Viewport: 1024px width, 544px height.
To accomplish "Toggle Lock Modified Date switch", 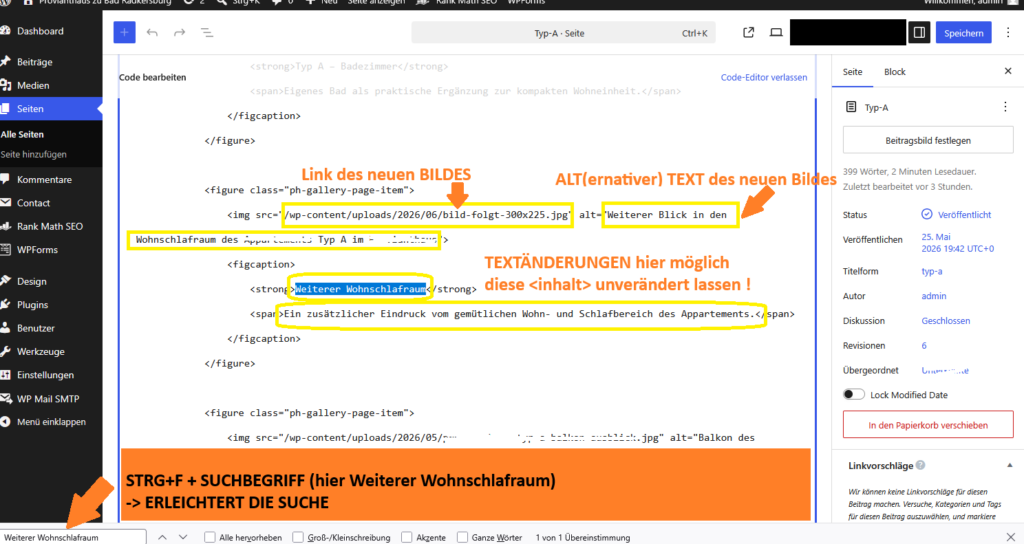I will point(853,394).
